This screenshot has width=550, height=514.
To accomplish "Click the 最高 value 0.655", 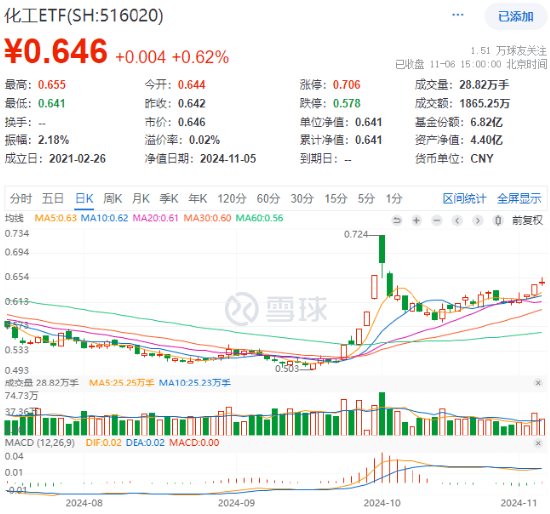I will (x=52, y=85).
